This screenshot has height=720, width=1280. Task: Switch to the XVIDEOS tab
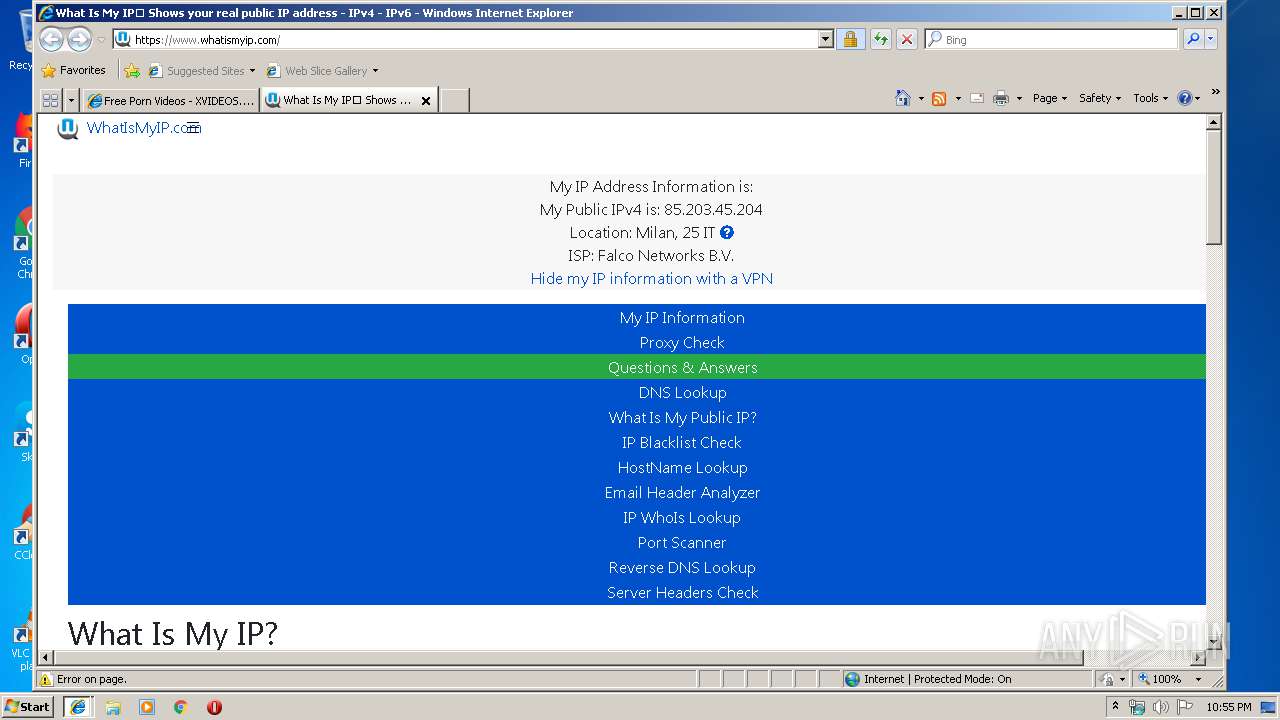coord(171,100)
